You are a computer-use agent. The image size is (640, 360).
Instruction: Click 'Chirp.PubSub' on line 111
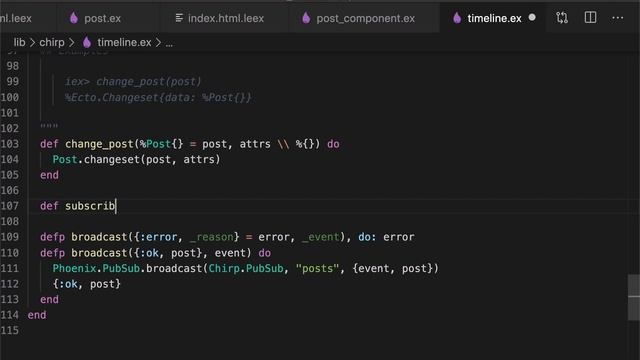(x=246, y=269)
